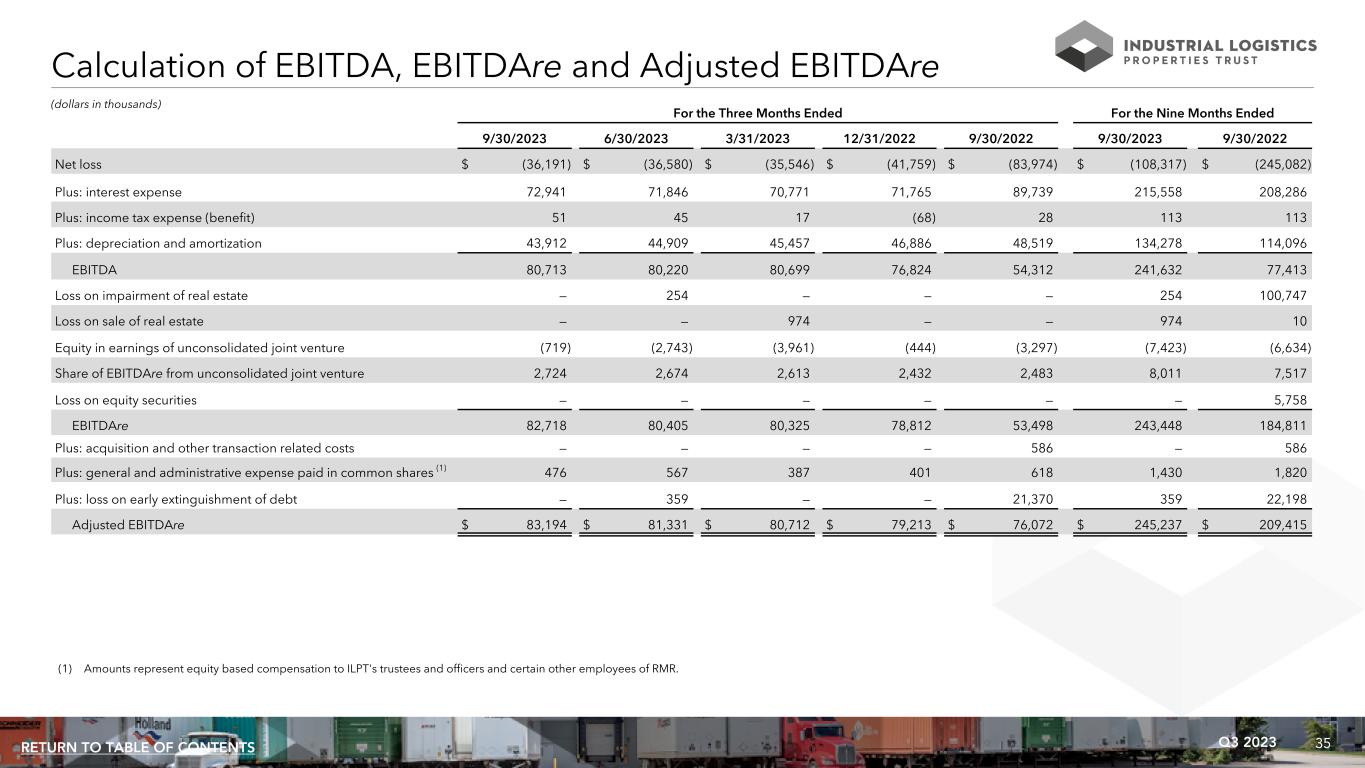Select interest expense value 215,558
1365x768 pixels.
coord(1159,191)
